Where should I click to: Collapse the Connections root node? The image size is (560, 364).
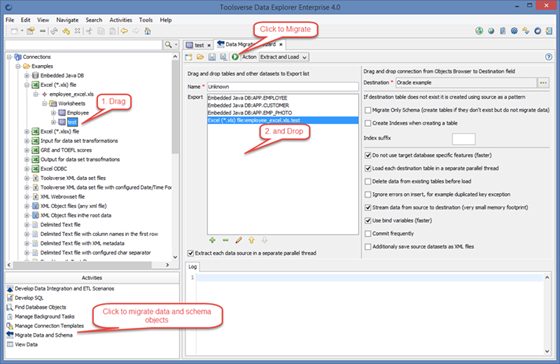pyautogui.click(x=9, y=57)
